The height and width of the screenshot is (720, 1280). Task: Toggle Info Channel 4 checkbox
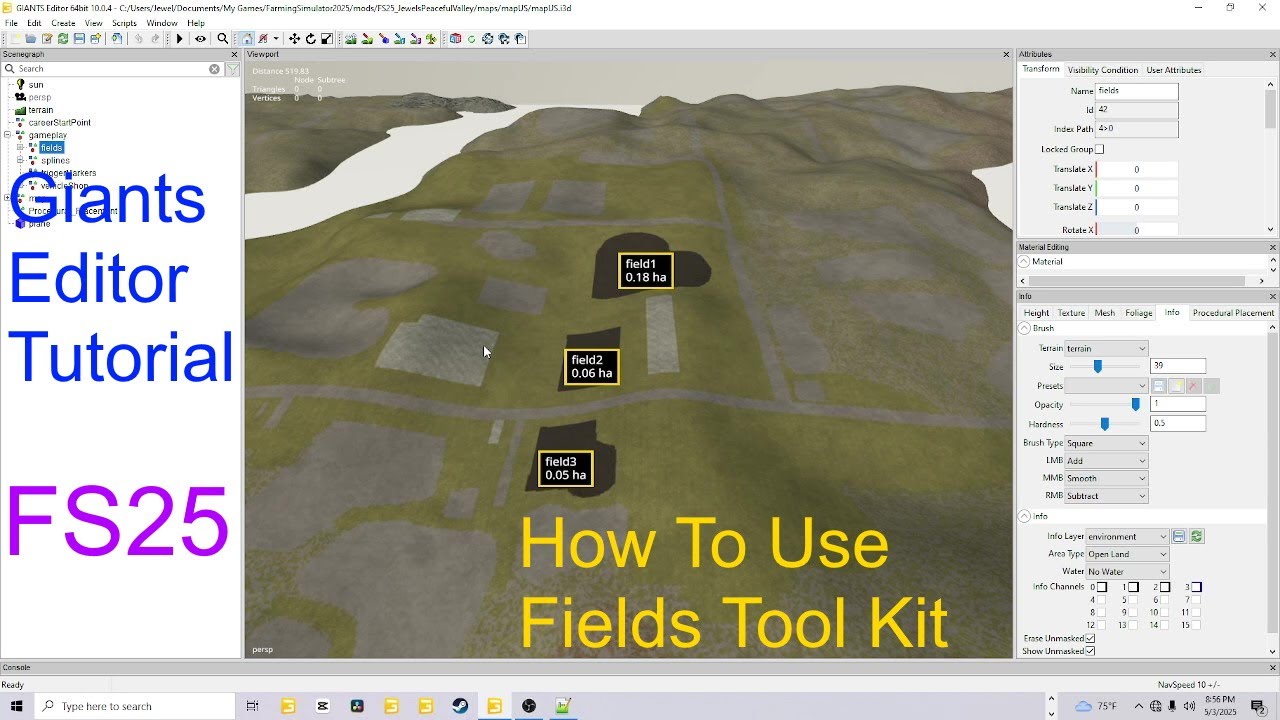tap(1102, 600)
